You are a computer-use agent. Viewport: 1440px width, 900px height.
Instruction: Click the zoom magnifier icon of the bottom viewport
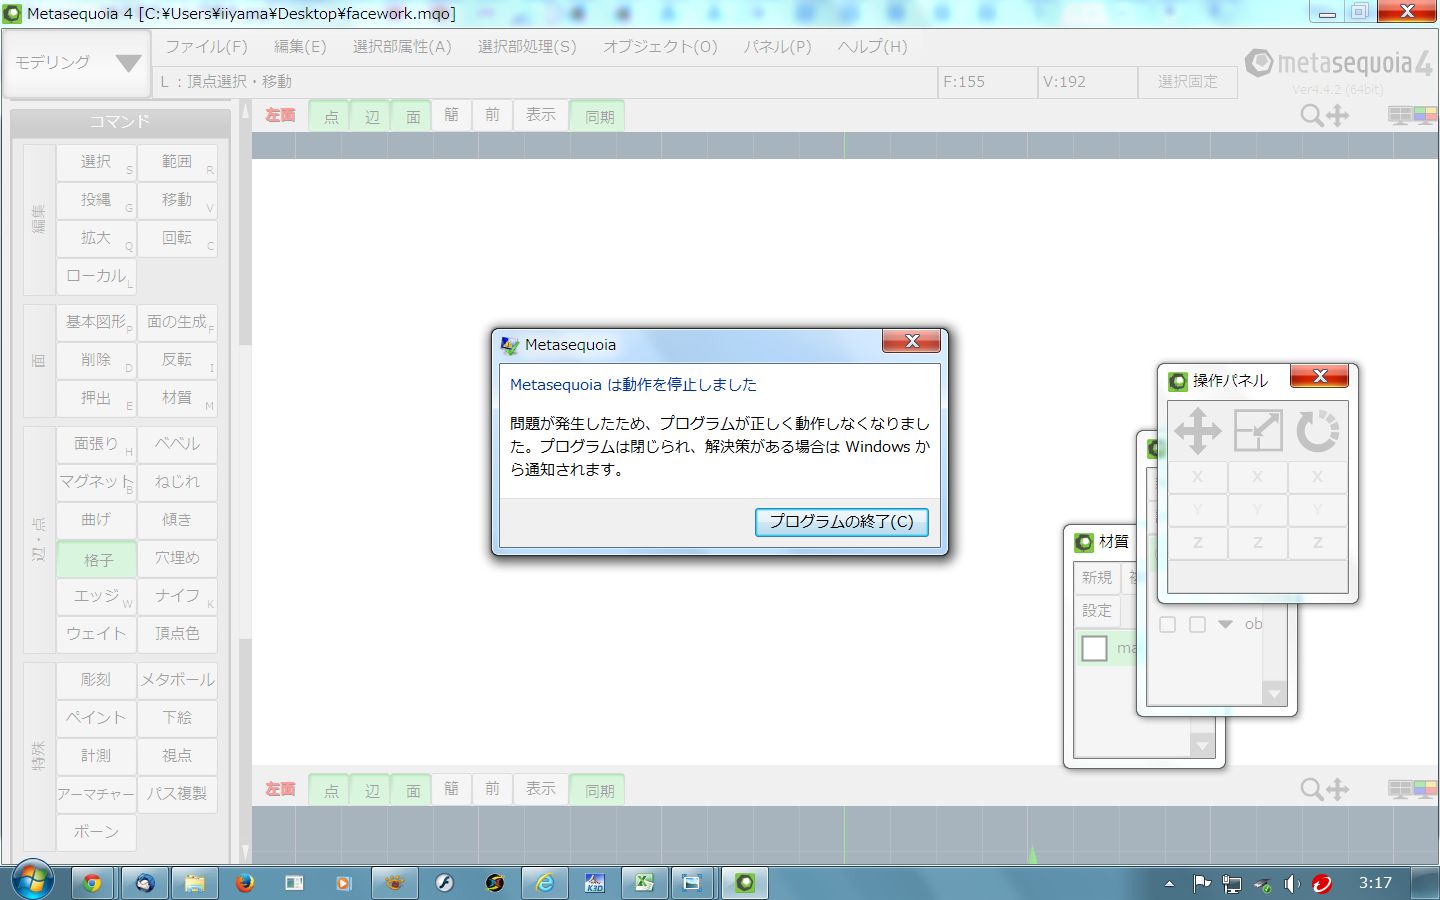pyautogui.click(x=1311, y=790)
